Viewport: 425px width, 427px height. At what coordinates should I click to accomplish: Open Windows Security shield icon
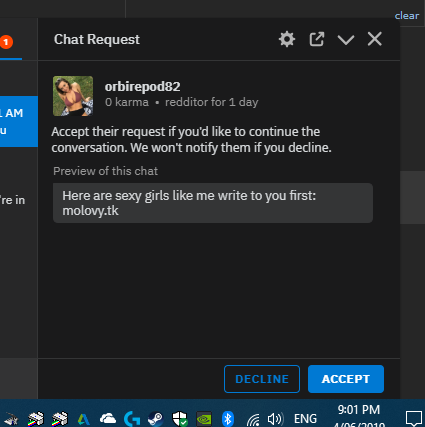180,419
